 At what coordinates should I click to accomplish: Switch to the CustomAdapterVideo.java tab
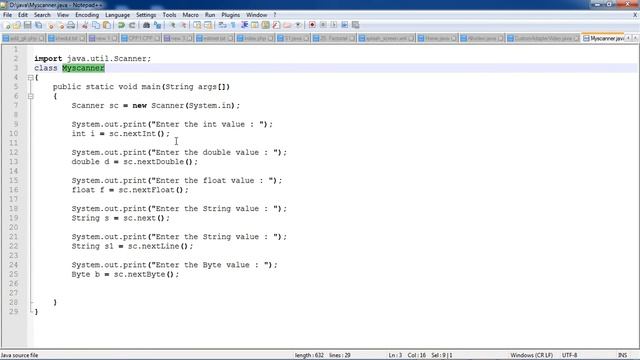(543, 38)
